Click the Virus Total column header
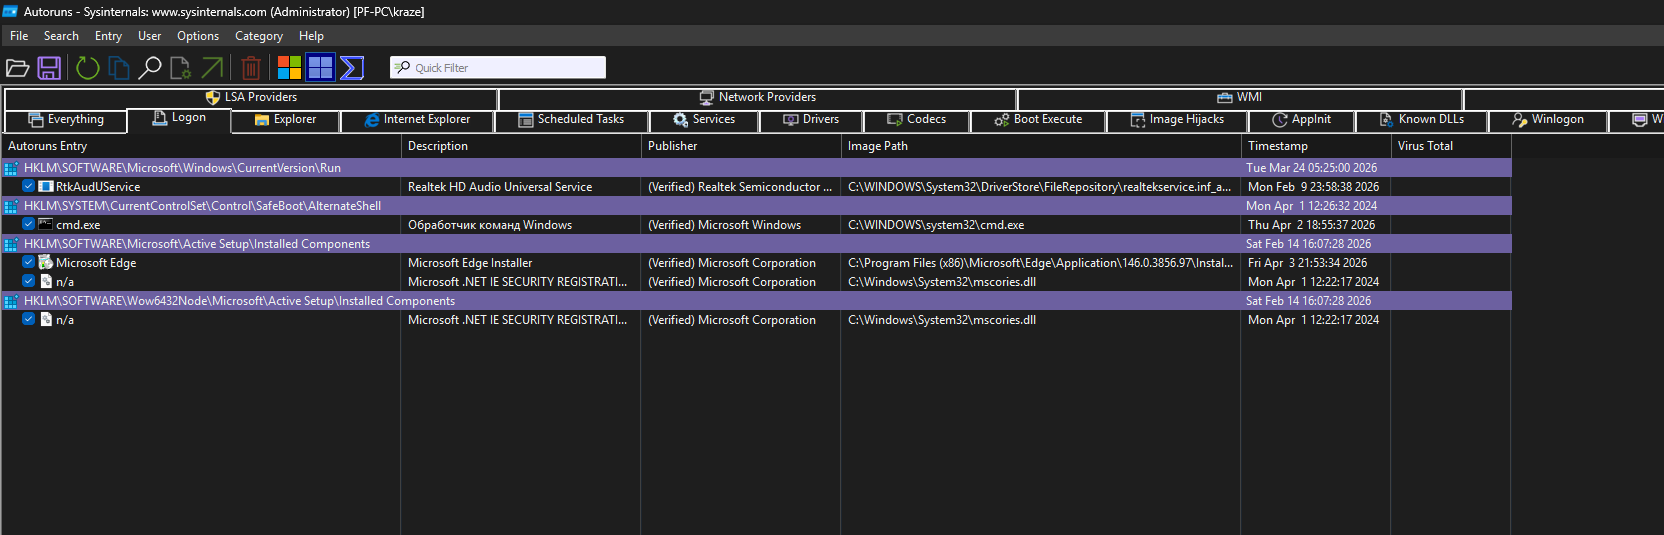 (1451, 146)
